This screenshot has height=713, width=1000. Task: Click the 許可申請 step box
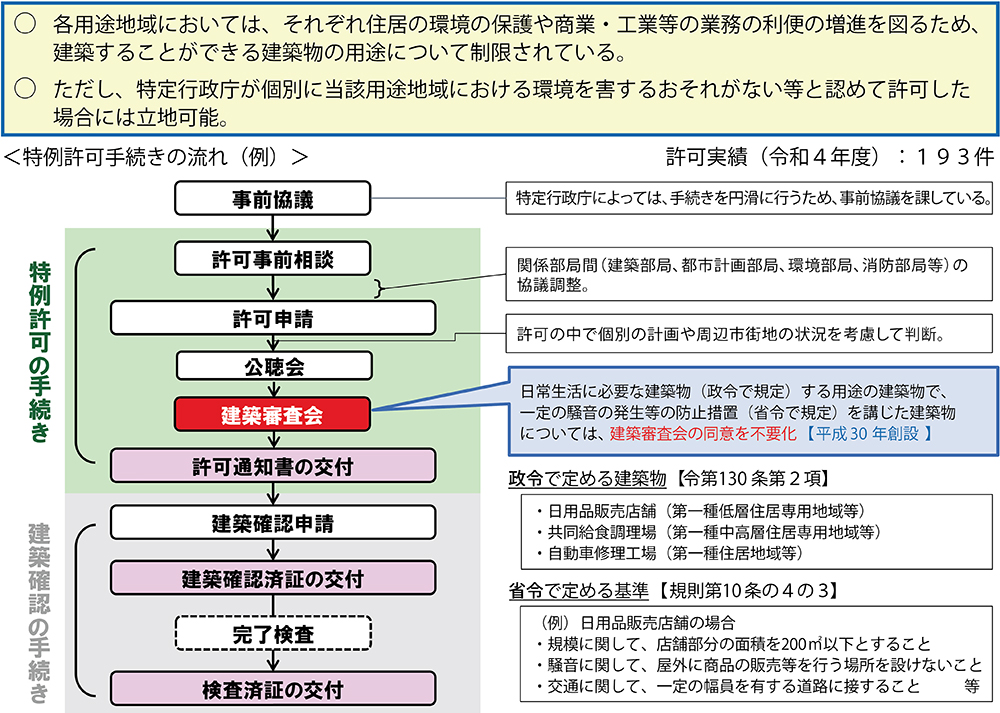click(272, 318)
